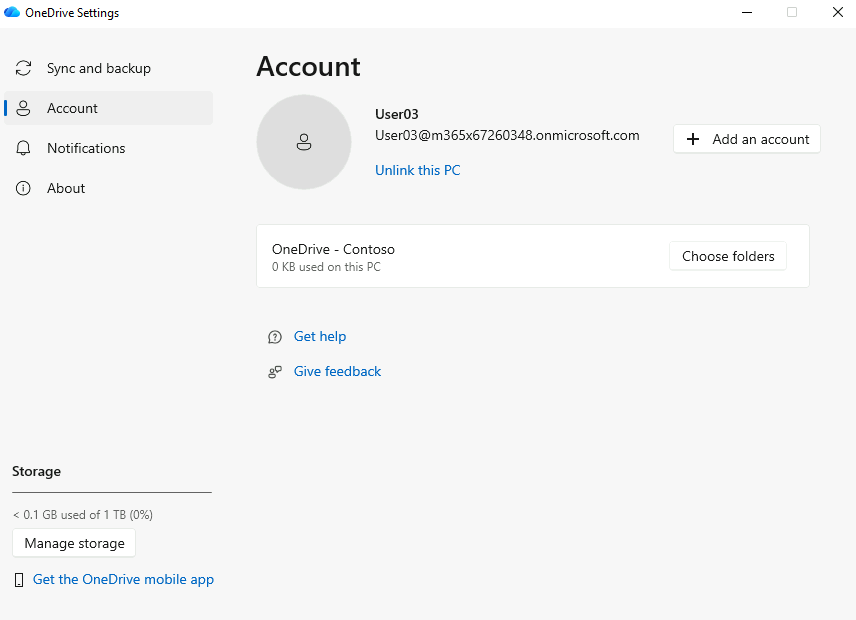Minimize the OneDrive Settings window
Viewport: 856px width, 620px height.
click(x=747, y=12)
